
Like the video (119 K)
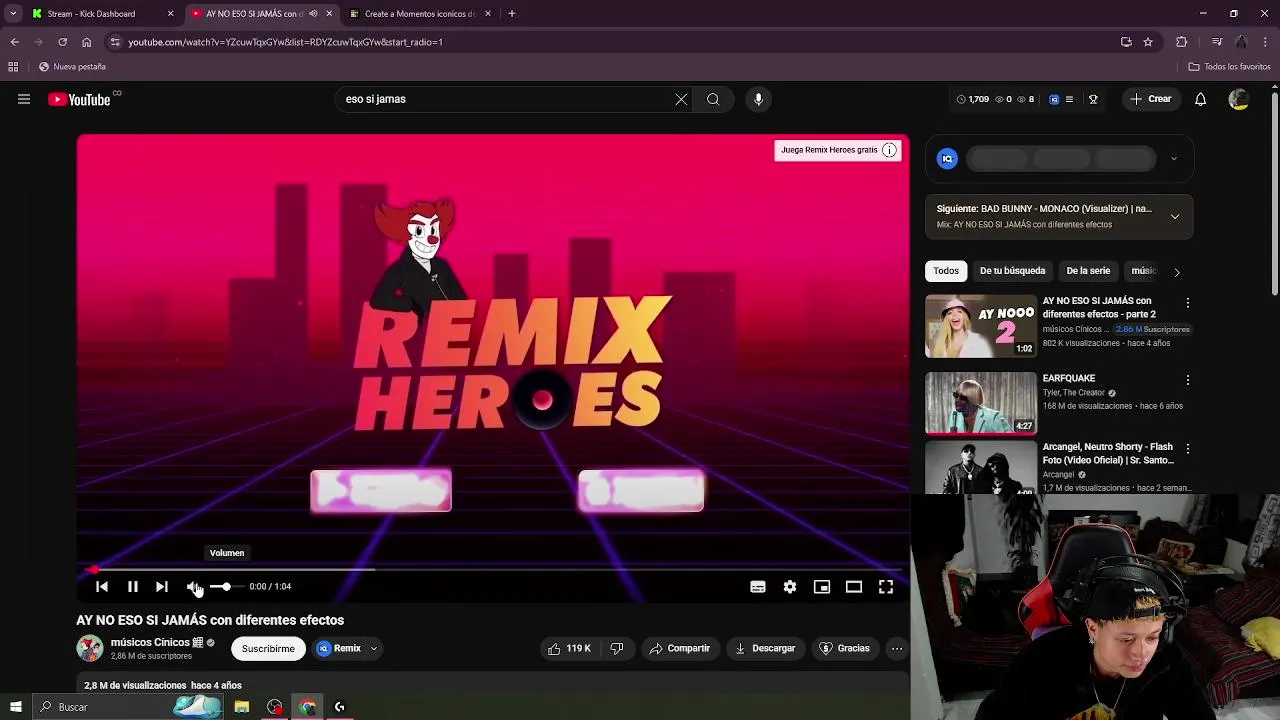point(569,649)
